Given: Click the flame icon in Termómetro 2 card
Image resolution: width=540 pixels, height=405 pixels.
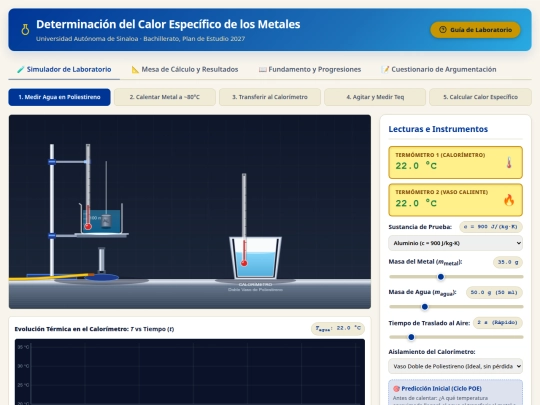Looking at the screenshot, I should tap(509, 200).
